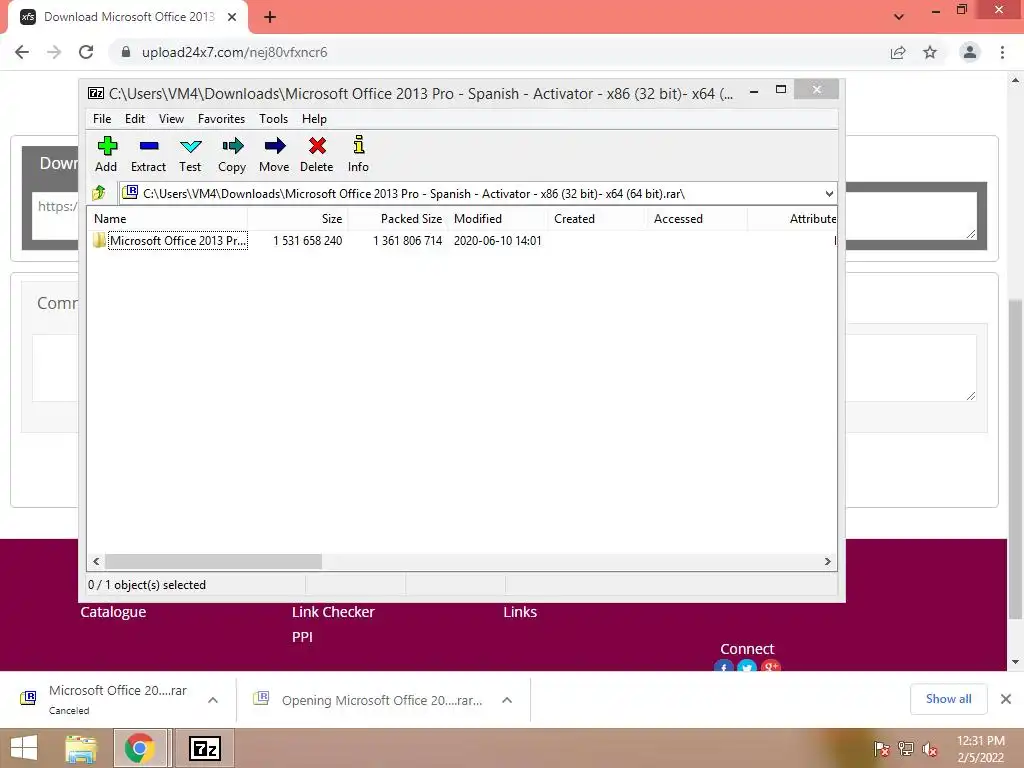Run the Test archive tool

click(x=191, y=146)
